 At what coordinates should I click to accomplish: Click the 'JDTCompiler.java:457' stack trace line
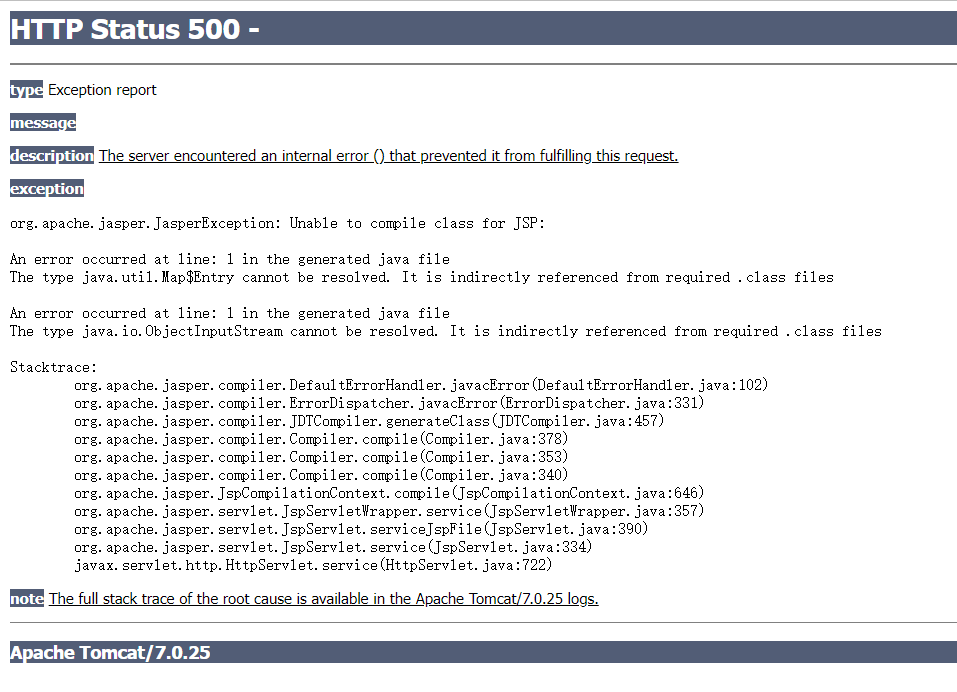[369, 421]
